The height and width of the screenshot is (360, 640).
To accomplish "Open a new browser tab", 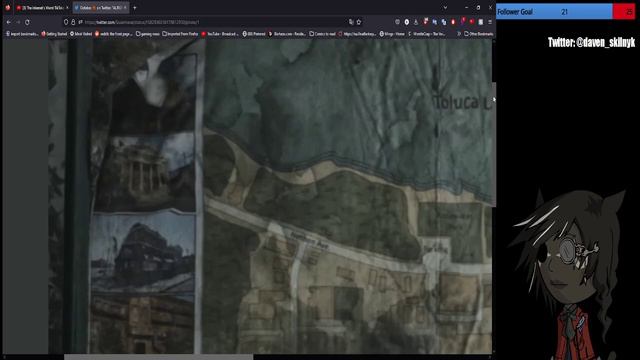I will pyautogui.click(x=135, y=8).
